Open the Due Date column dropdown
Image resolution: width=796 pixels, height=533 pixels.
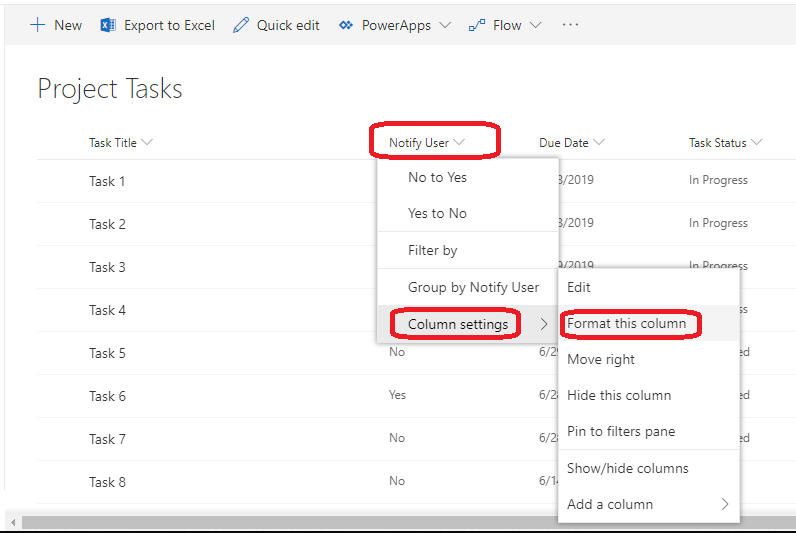tap(599, 142)
